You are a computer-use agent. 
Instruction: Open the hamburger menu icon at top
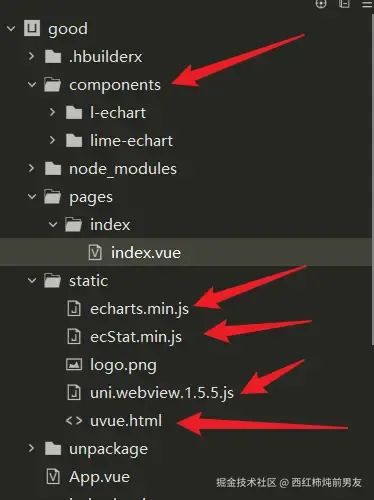point(368,4)
